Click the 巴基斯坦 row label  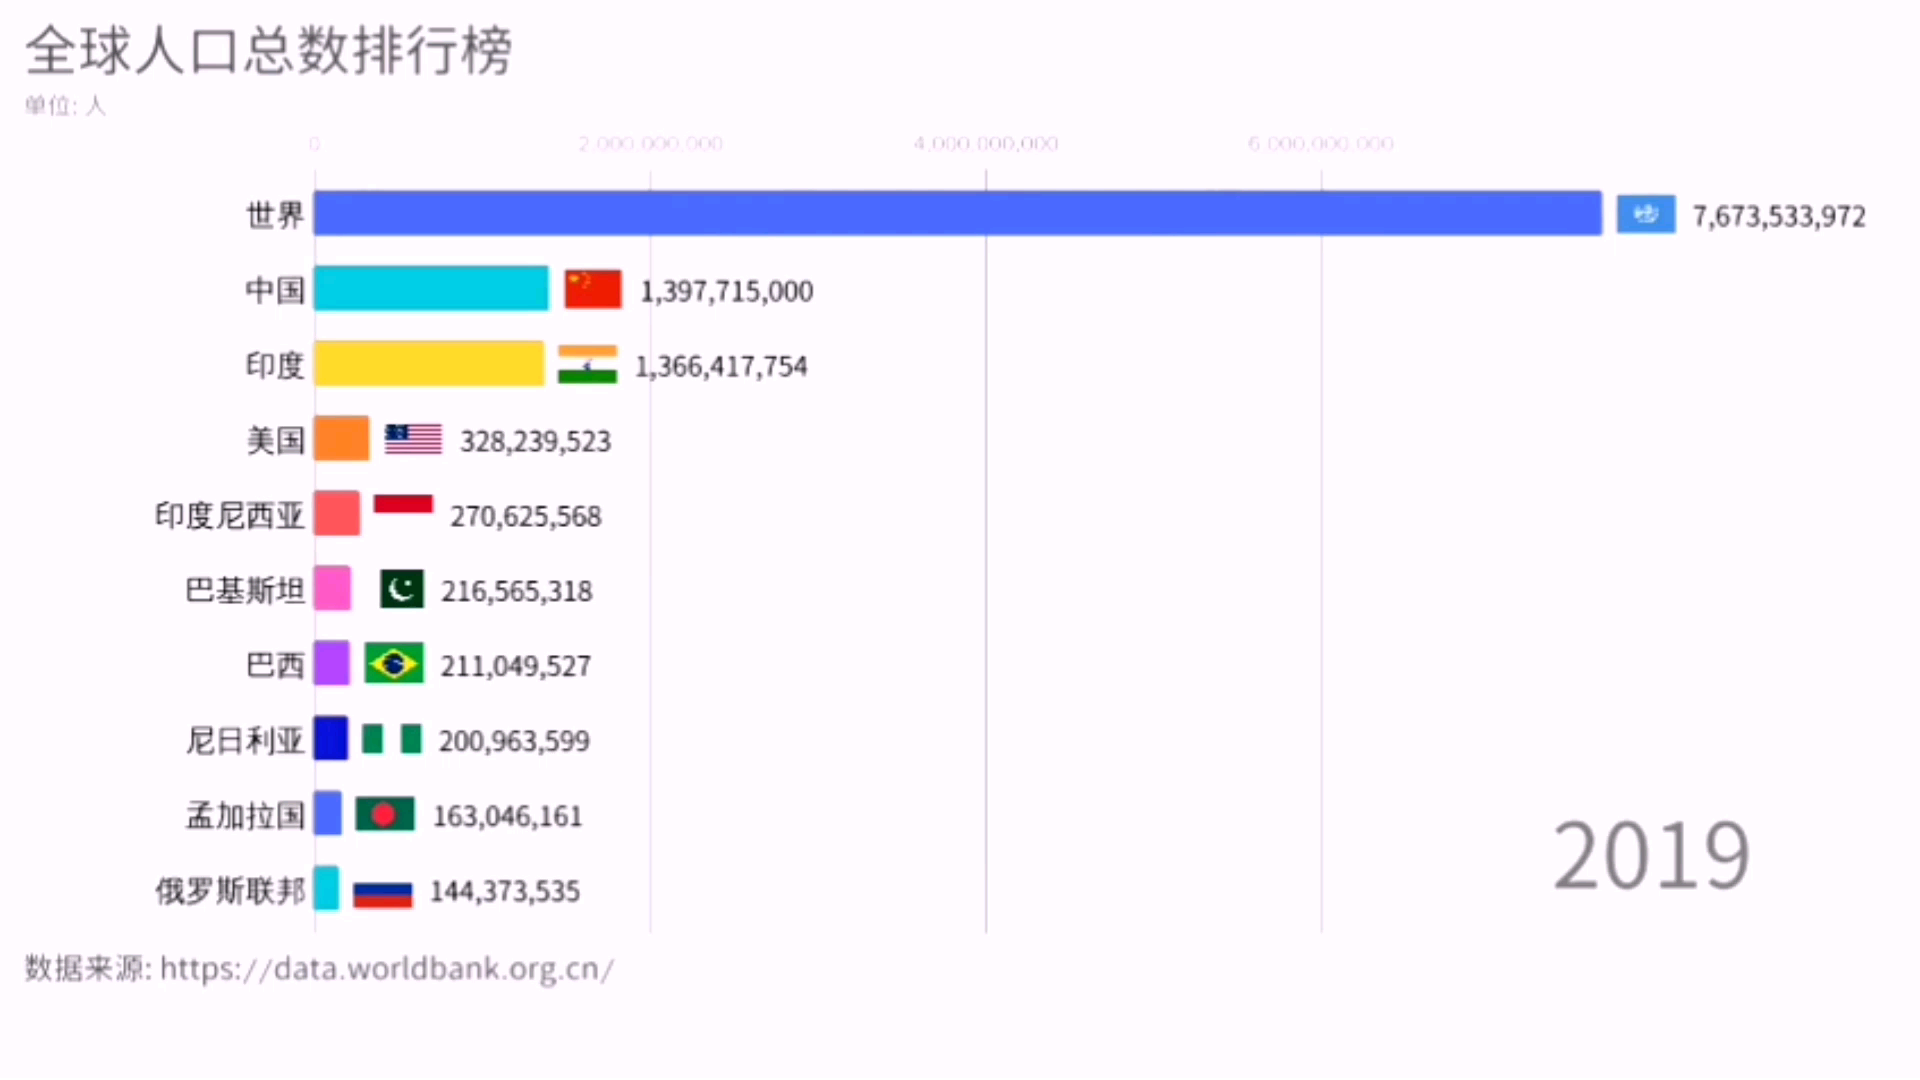pyautogui.click(x=245, y=589)
